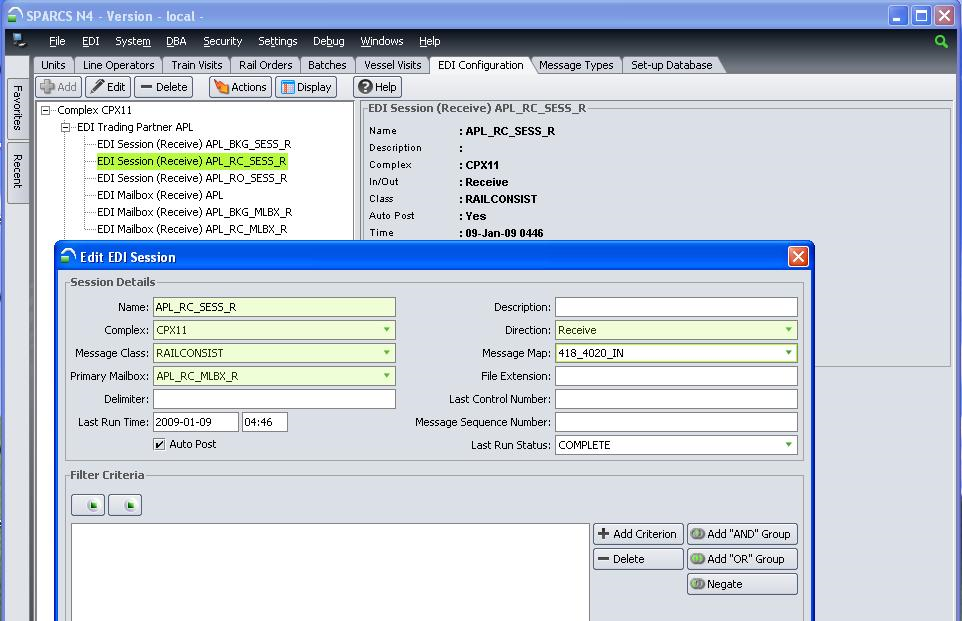The image size is (962, 621).
Task: Switch to the Set-up Database tab
Action: pyautogui.click(x=672, y=65)
